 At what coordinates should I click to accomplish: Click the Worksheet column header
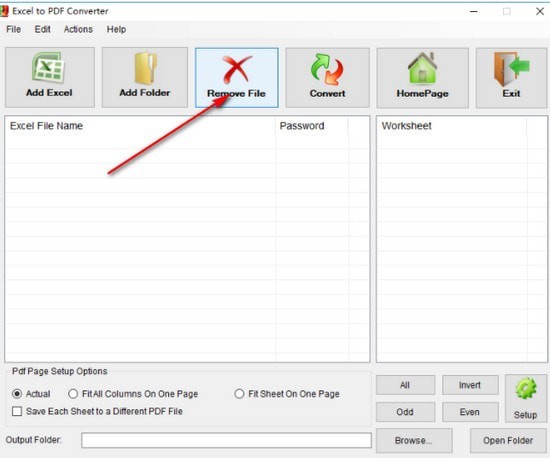tap(452, 126)
